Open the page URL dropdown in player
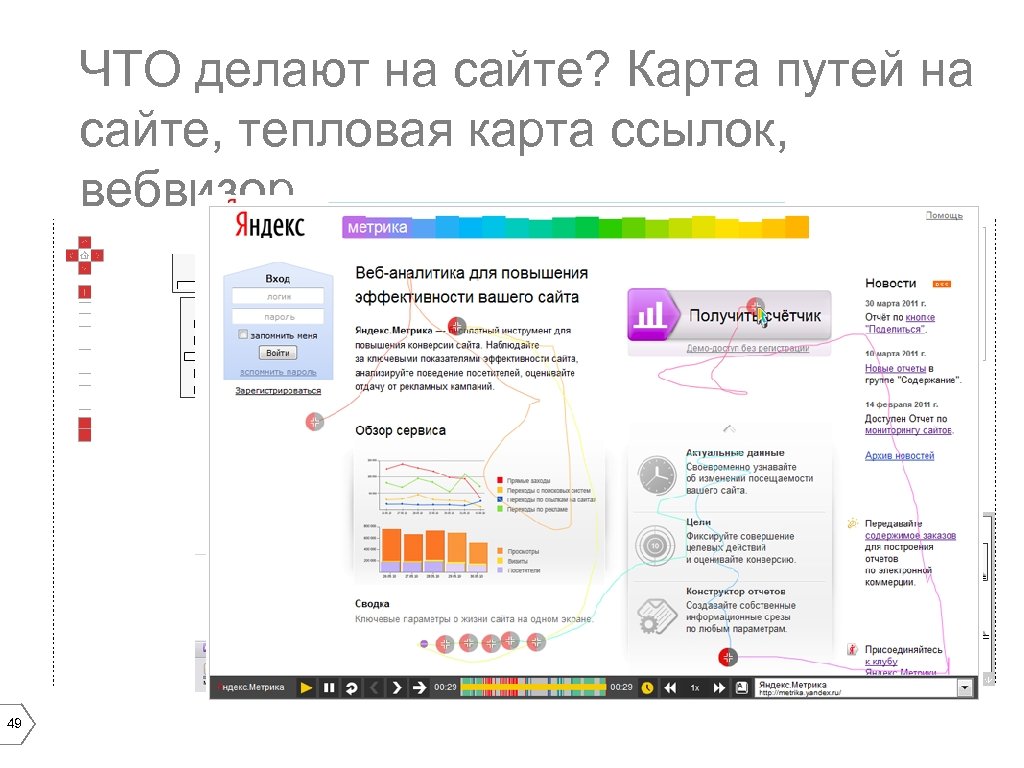1024x768 pixels. tap(965, 688)
